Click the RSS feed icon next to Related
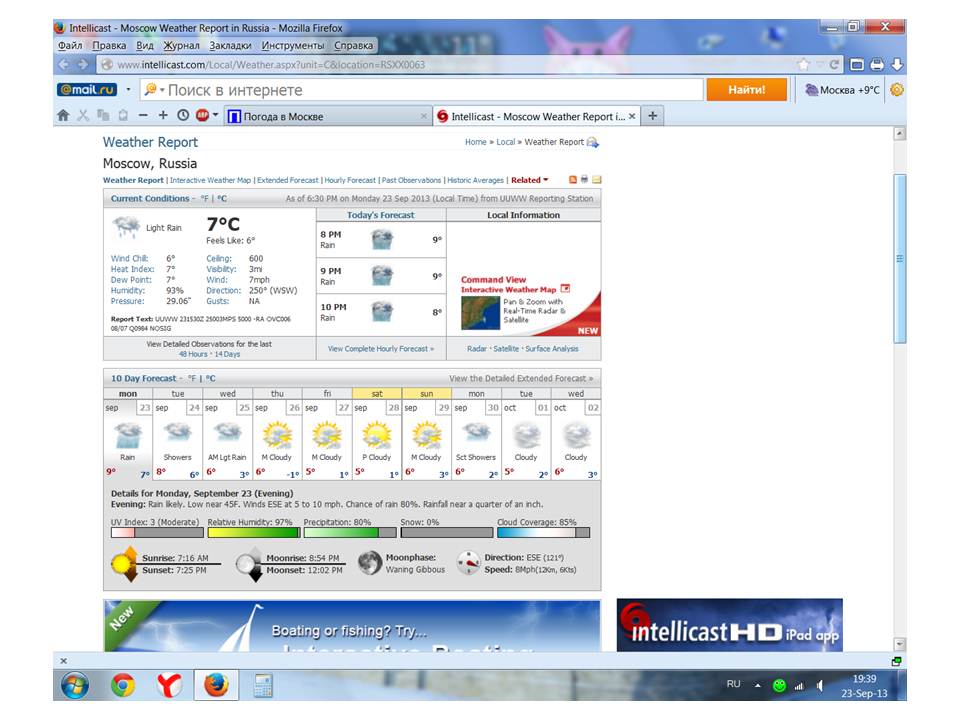Viewport: 960px width, 720px height. click(x=573, y=180)
